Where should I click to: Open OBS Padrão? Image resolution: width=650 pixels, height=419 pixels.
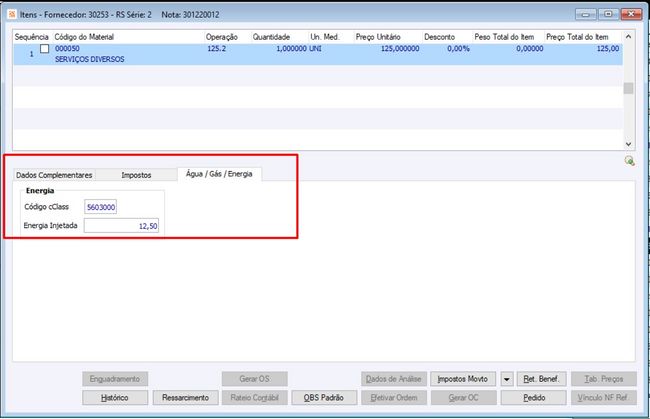click(x=324, y=397)
